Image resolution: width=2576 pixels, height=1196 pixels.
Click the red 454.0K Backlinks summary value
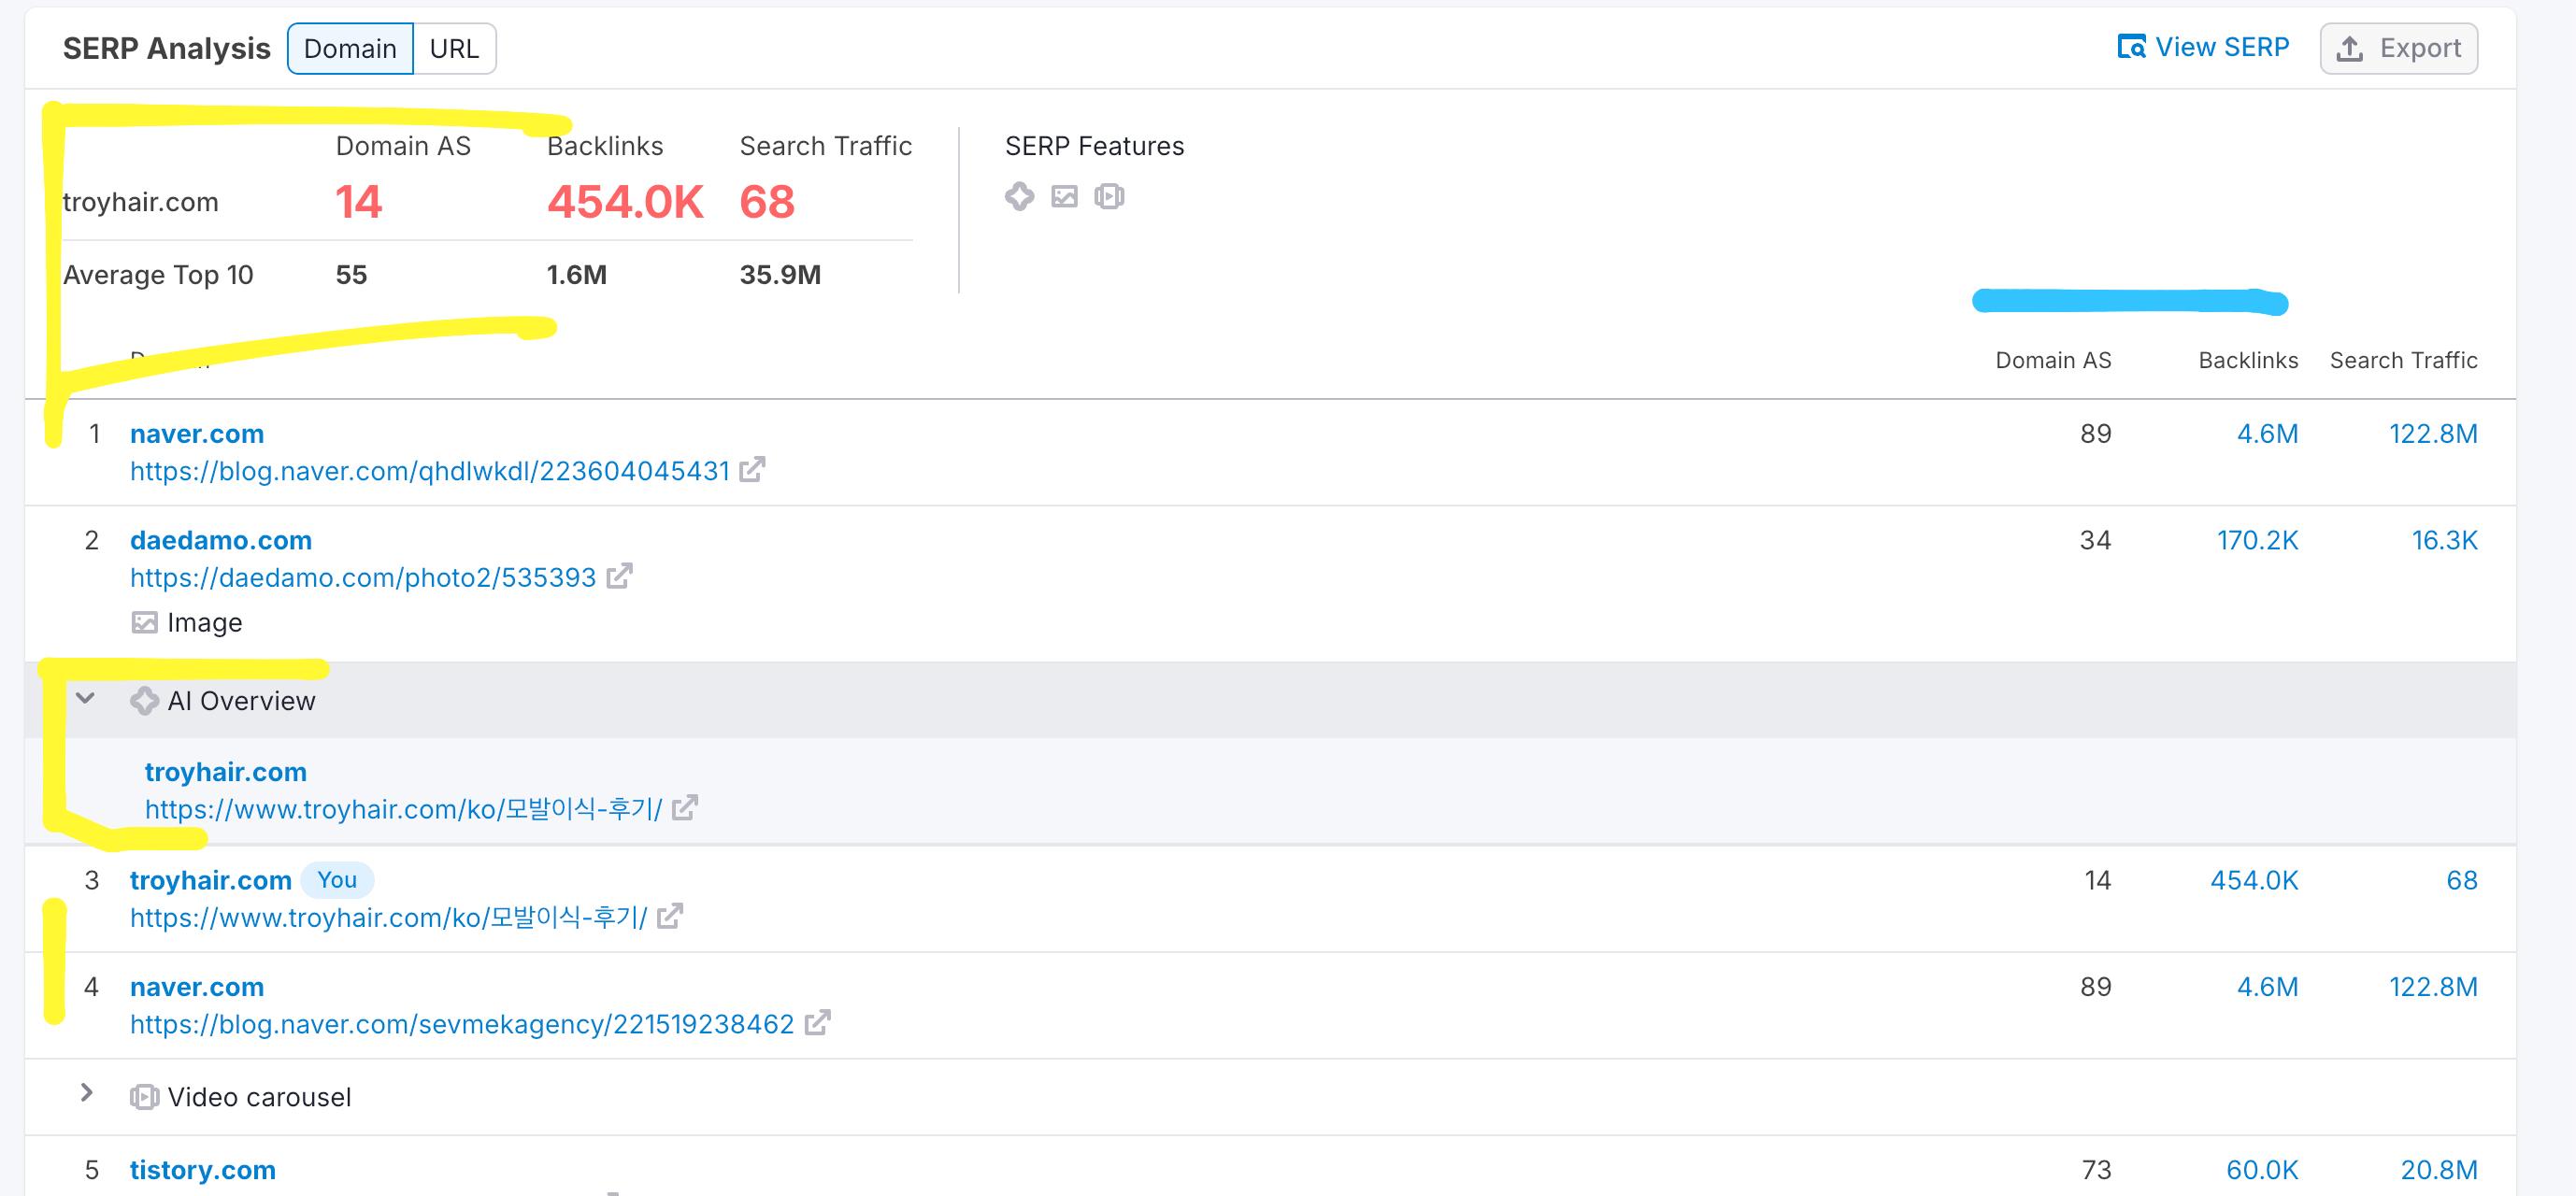point(625,202)
